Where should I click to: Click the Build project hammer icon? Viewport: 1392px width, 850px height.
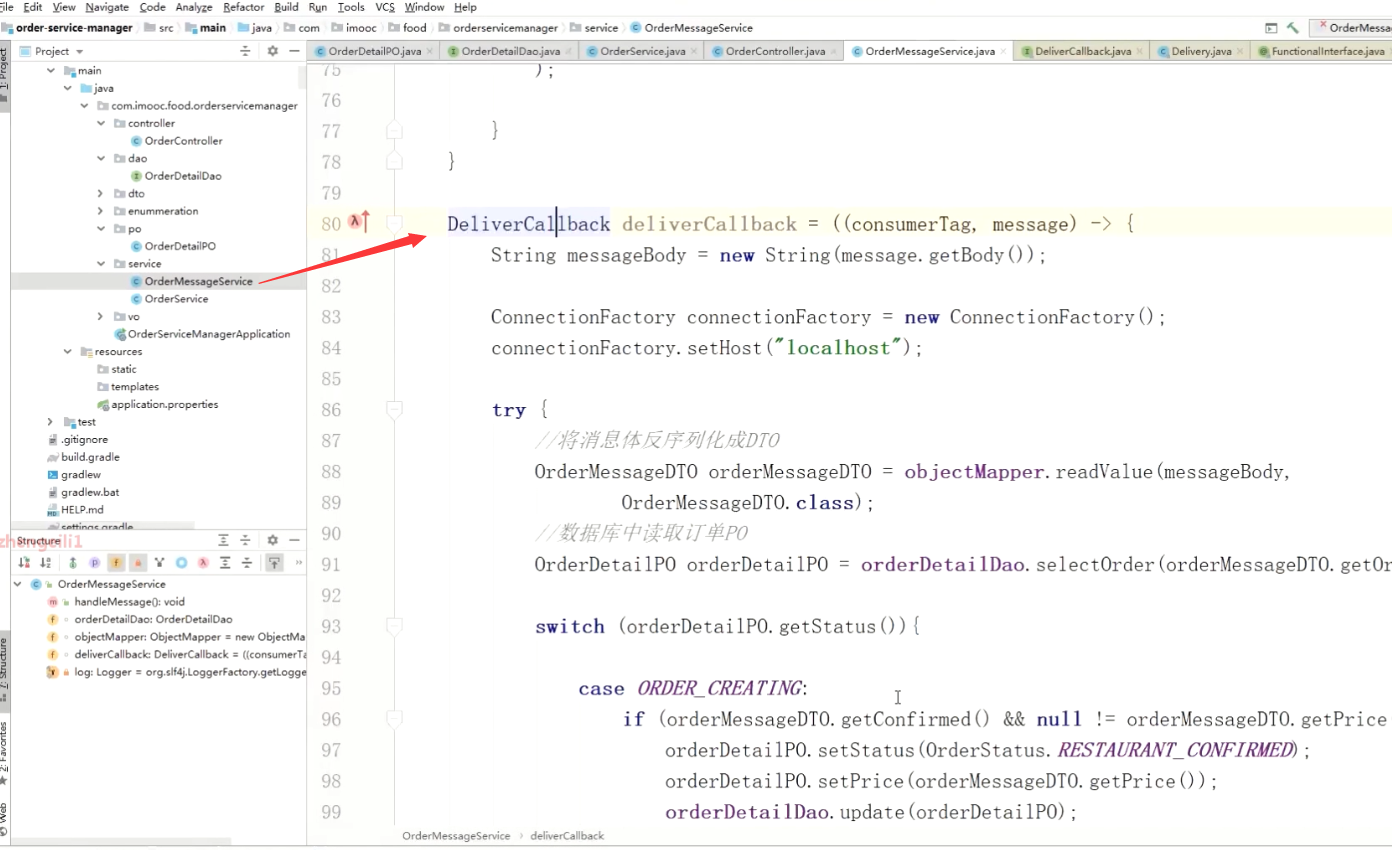click(x=1293, y=28)
